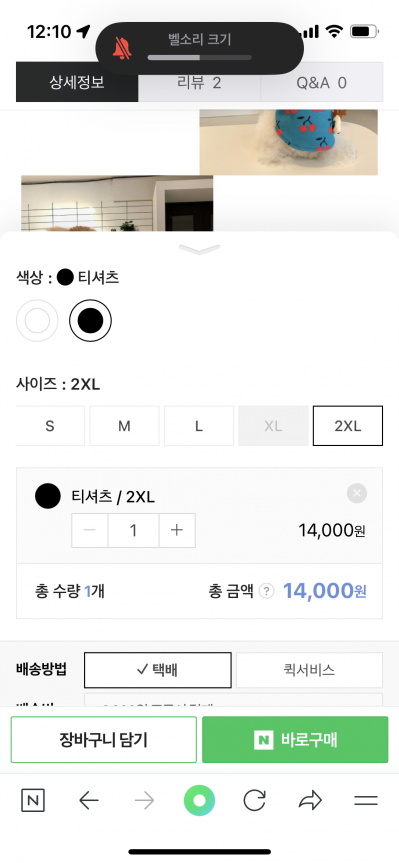
Task: Tap the Naver home N icon
Action: (33, 800)
